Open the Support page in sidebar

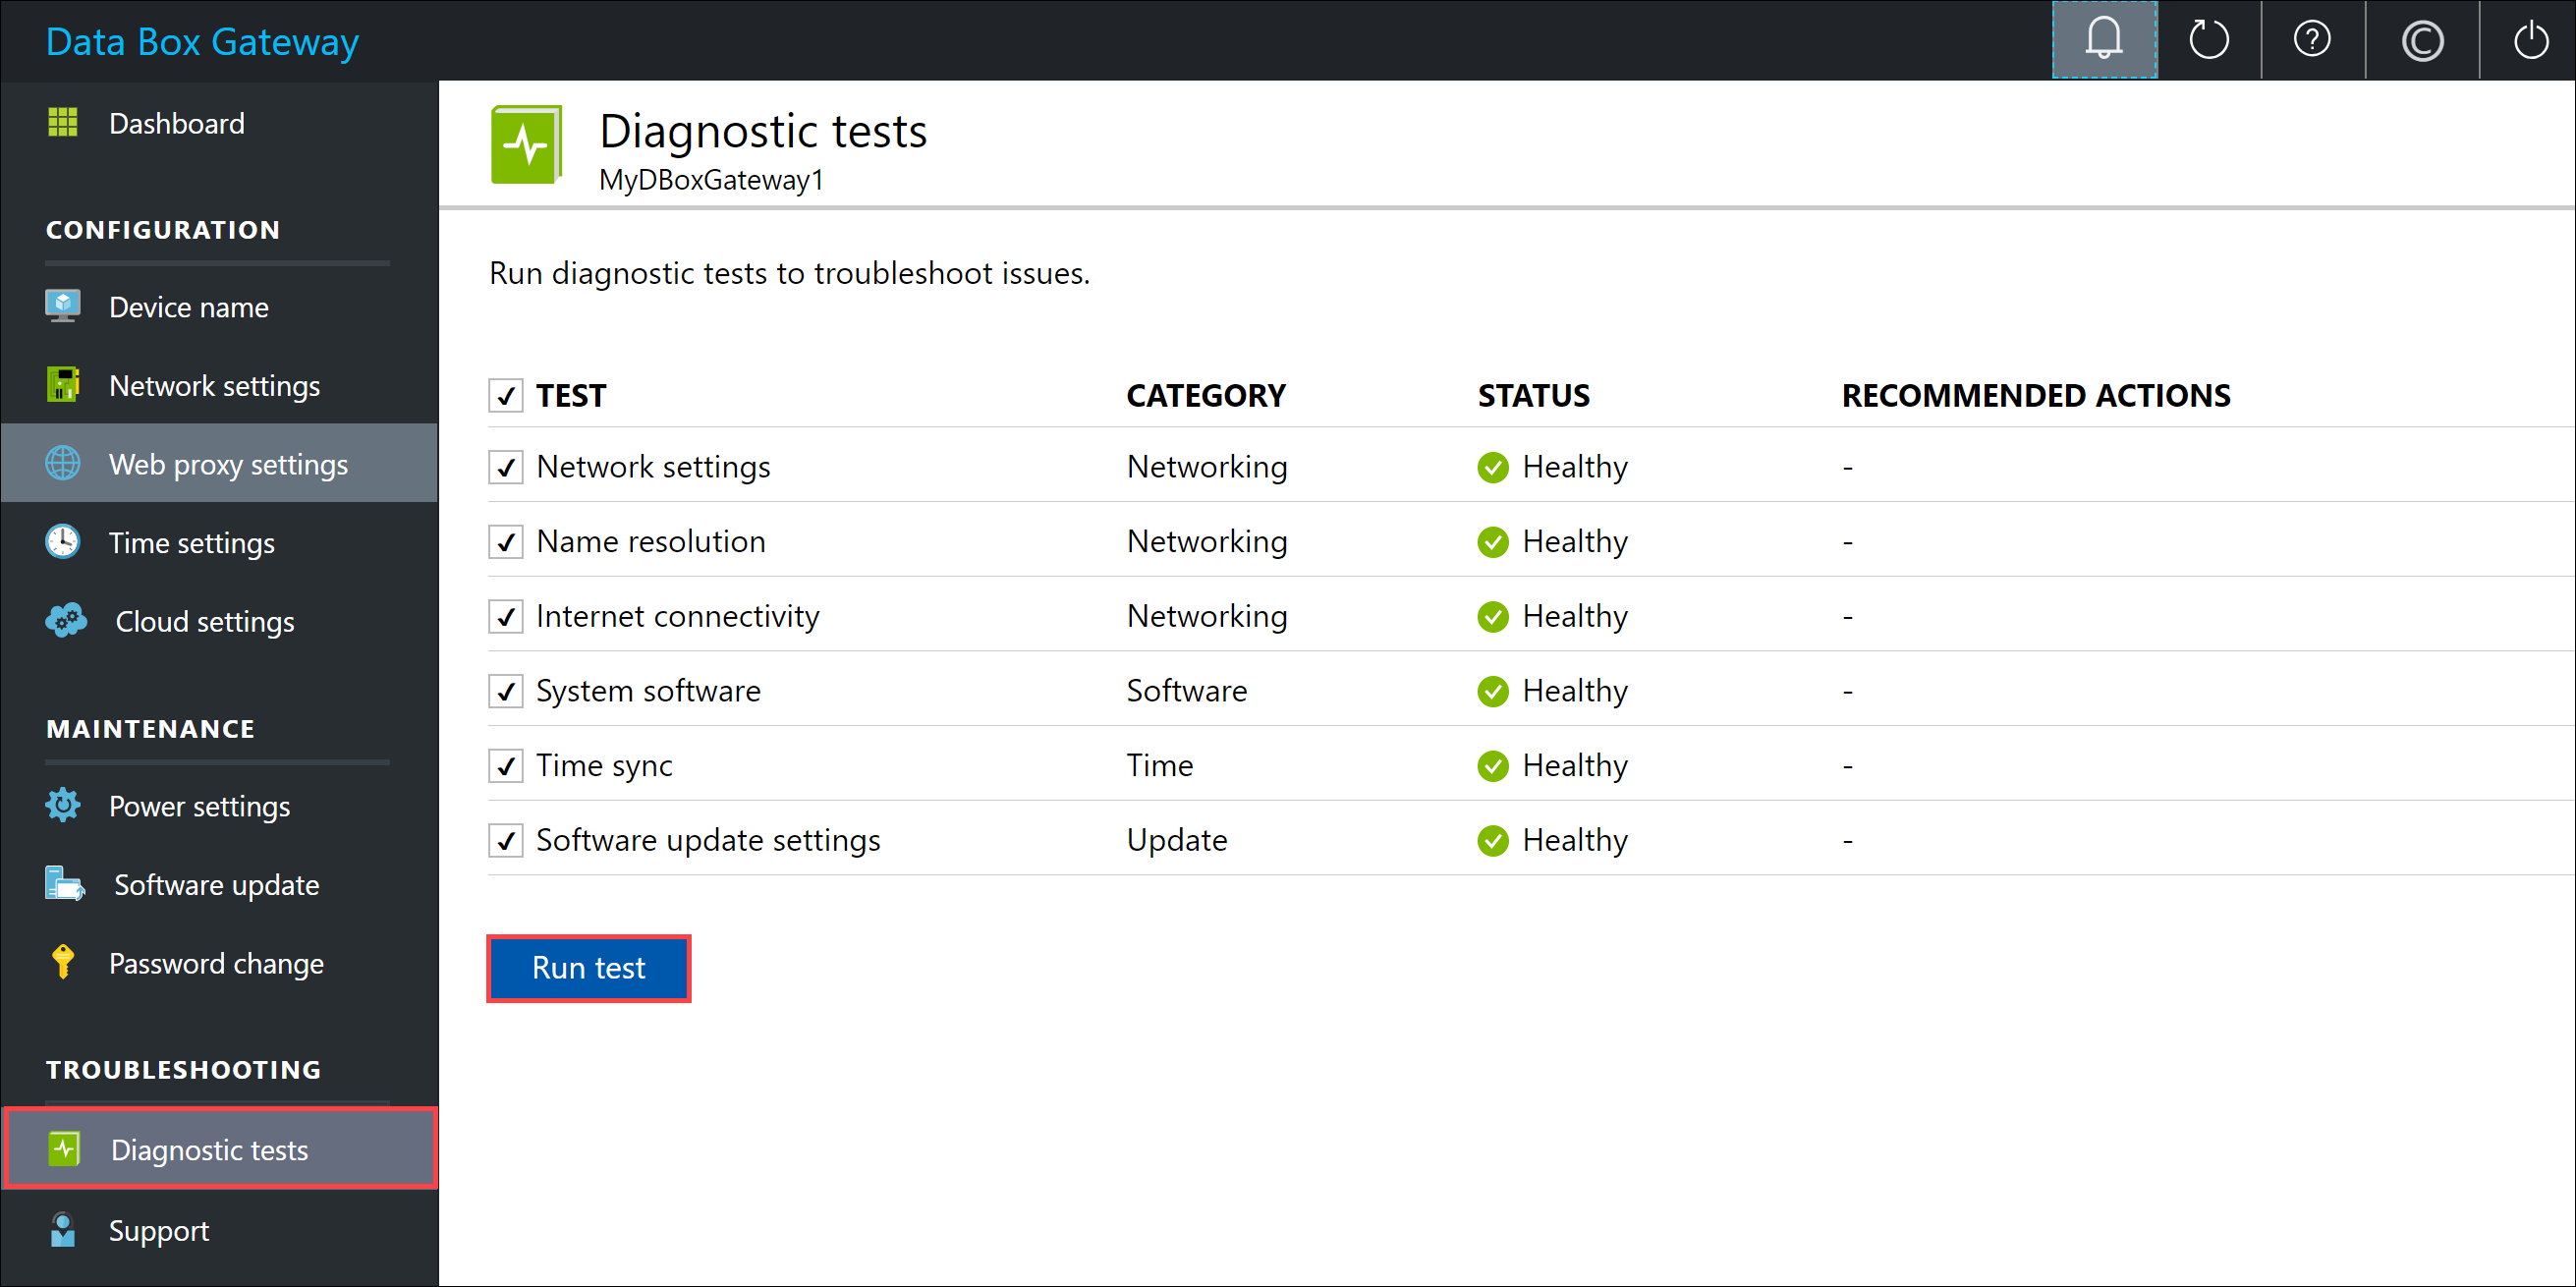click(x=158, y=1230)
